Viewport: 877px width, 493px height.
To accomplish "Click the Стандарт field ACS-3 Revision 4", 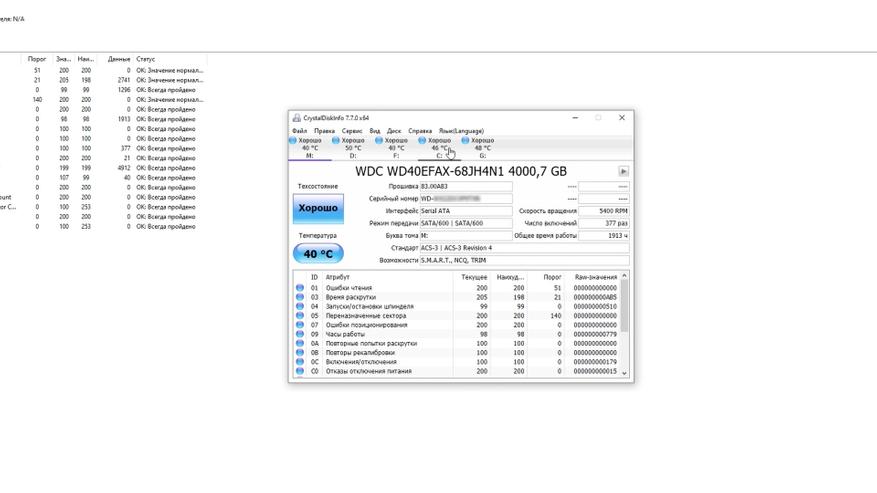I will click(525, 248).
